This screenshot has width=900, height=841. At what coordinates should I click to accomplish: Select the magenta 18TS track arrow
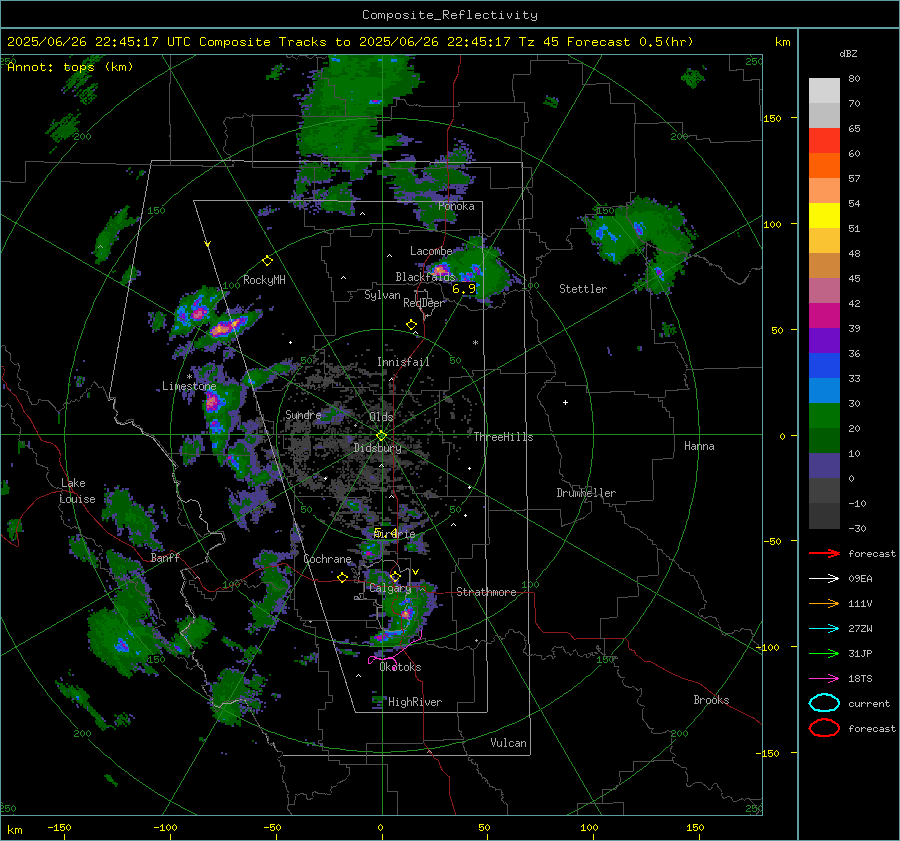pyautogui.click(x=824, y=679)
